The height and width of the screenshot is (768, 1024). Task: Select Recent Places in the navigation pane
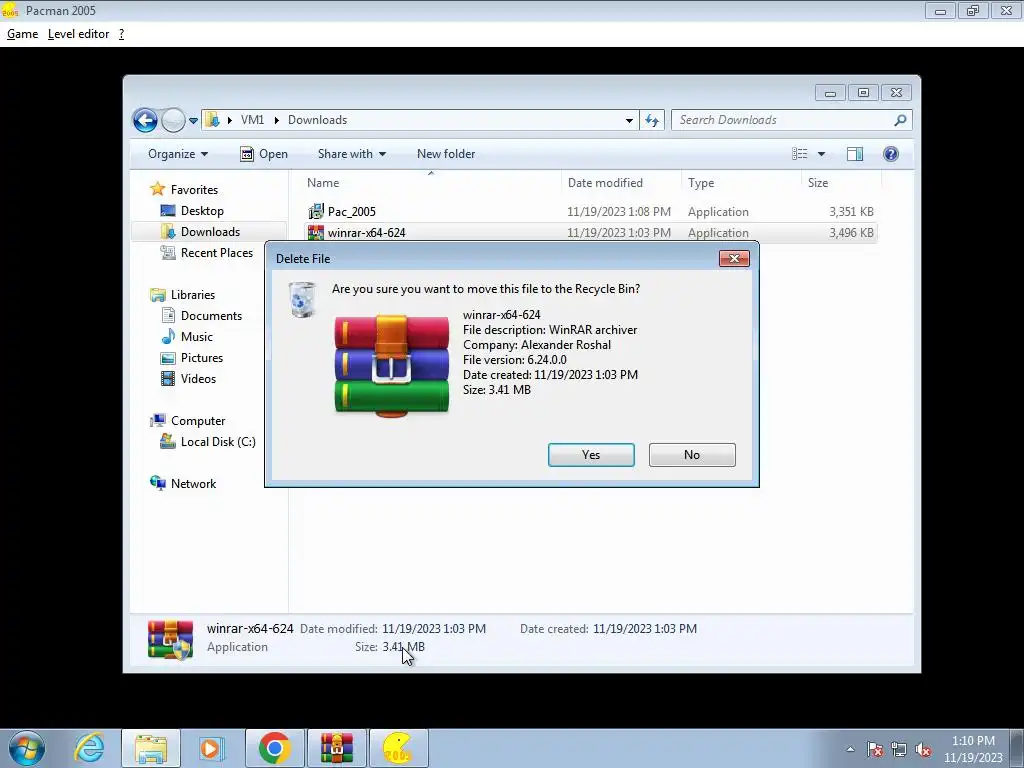[216, 253]
